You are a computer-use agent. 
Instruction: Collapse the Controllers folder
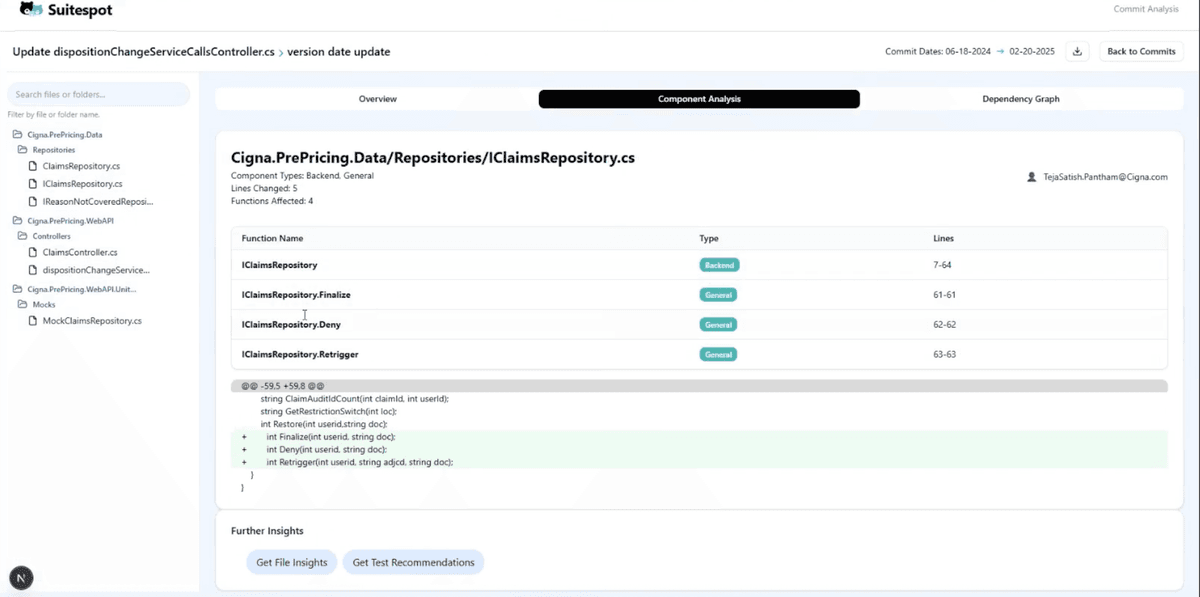tap(23, 237)
